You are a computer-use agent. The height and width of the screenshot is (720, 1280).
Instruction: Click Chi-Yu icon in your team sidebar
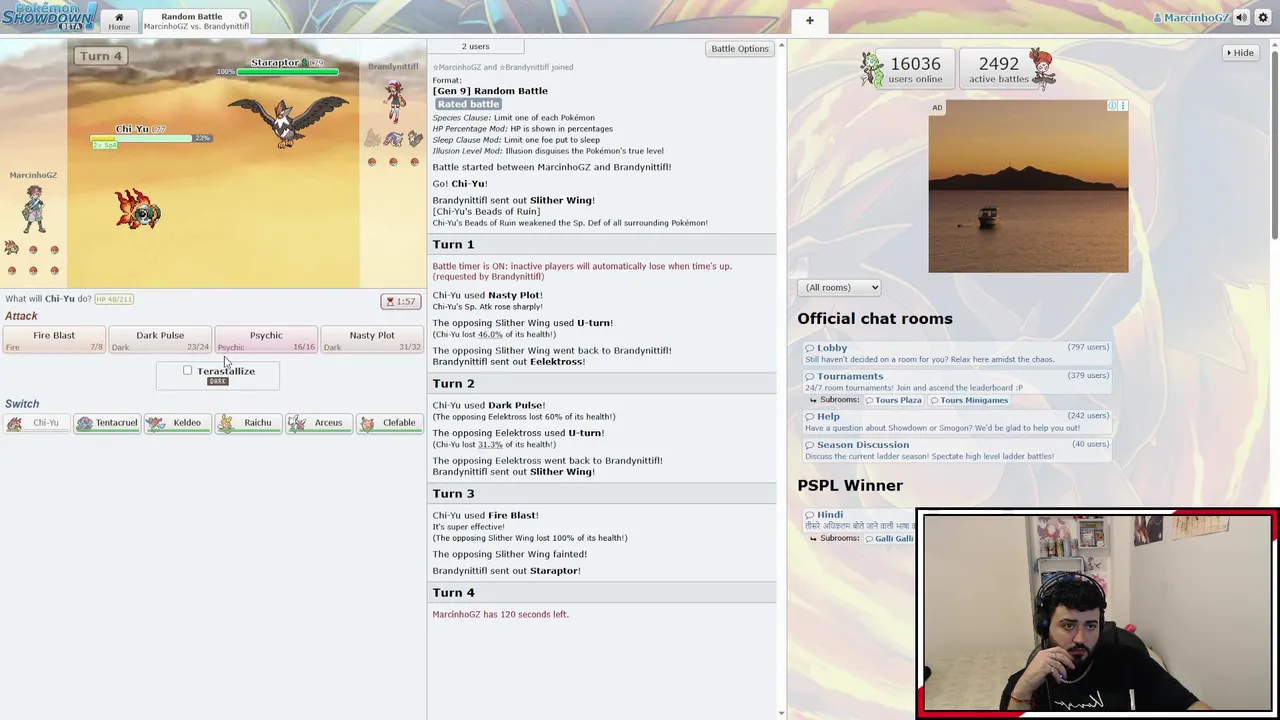point(12,247)
